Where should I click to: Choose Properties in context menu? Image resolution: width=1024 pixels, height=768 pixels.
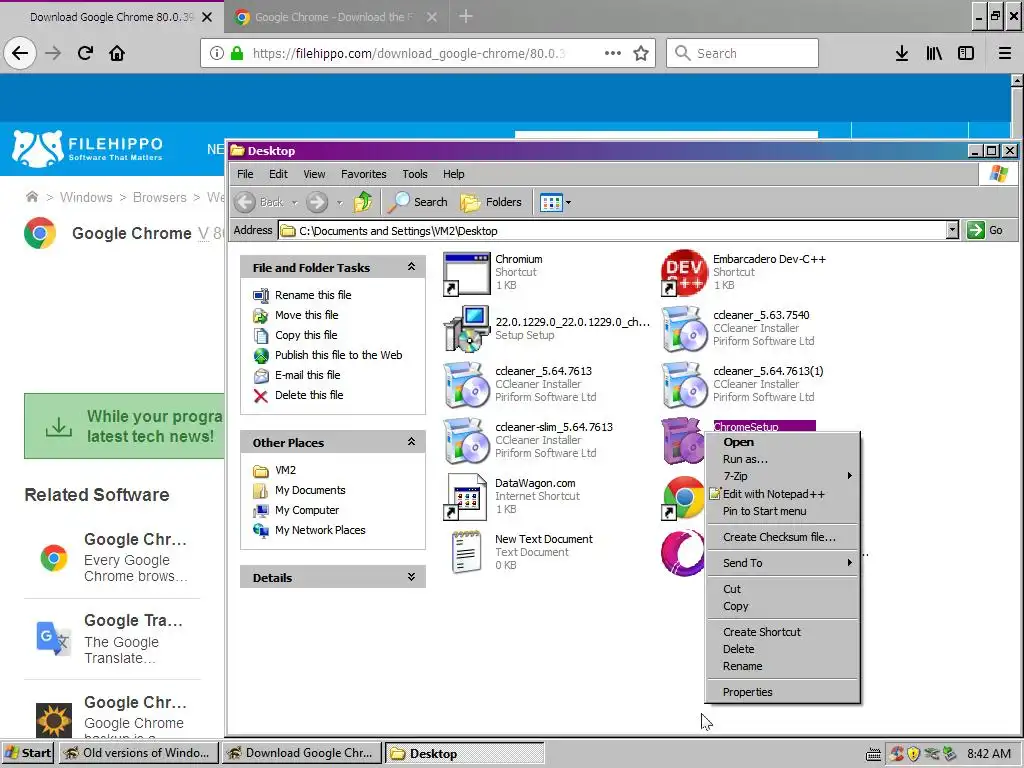(x=782, y=692)
